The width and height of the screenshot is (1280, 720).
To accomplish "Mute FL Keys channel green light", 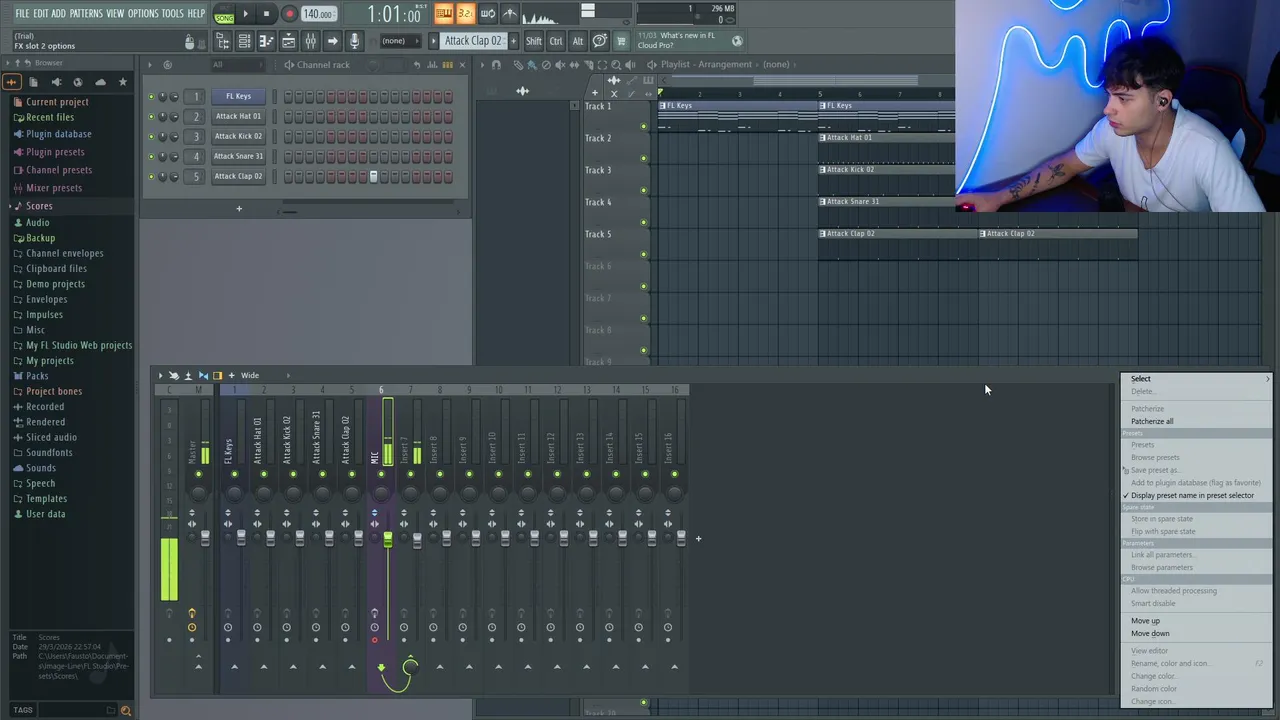I will point(151,97).
